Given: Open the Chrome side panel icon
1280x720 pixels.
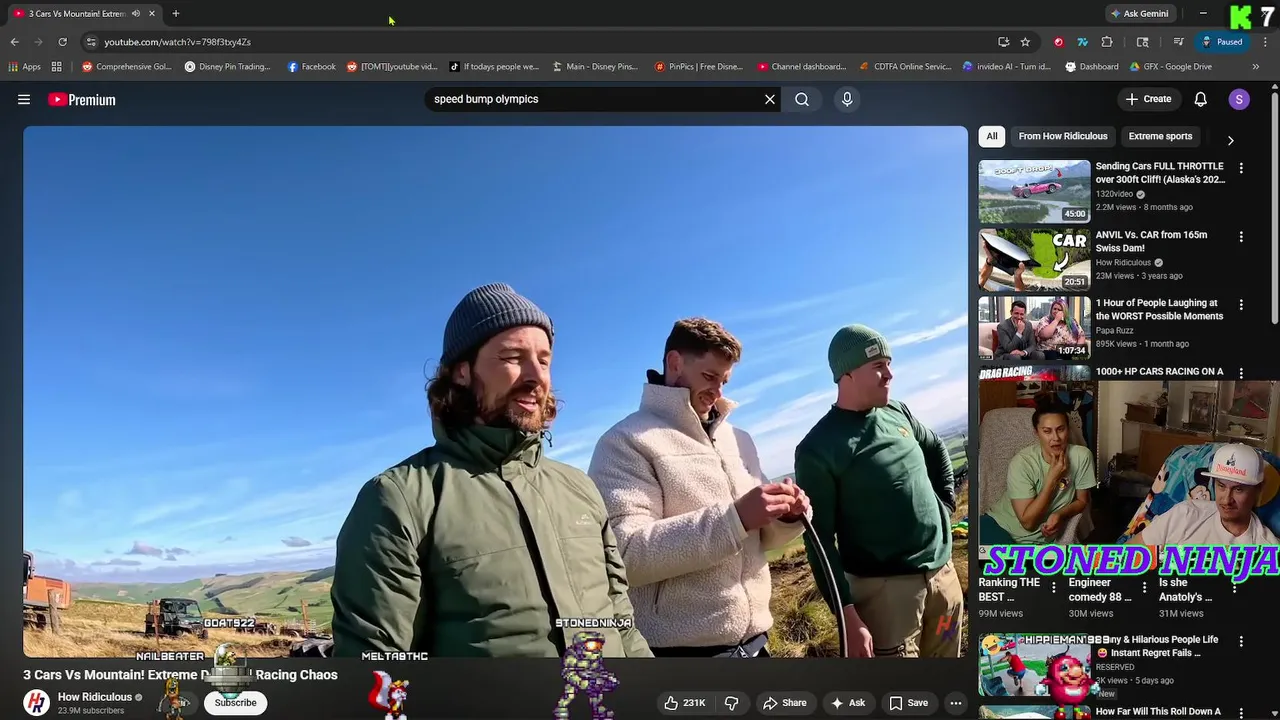Looking at the screenshot, I should coord(1143,42).
